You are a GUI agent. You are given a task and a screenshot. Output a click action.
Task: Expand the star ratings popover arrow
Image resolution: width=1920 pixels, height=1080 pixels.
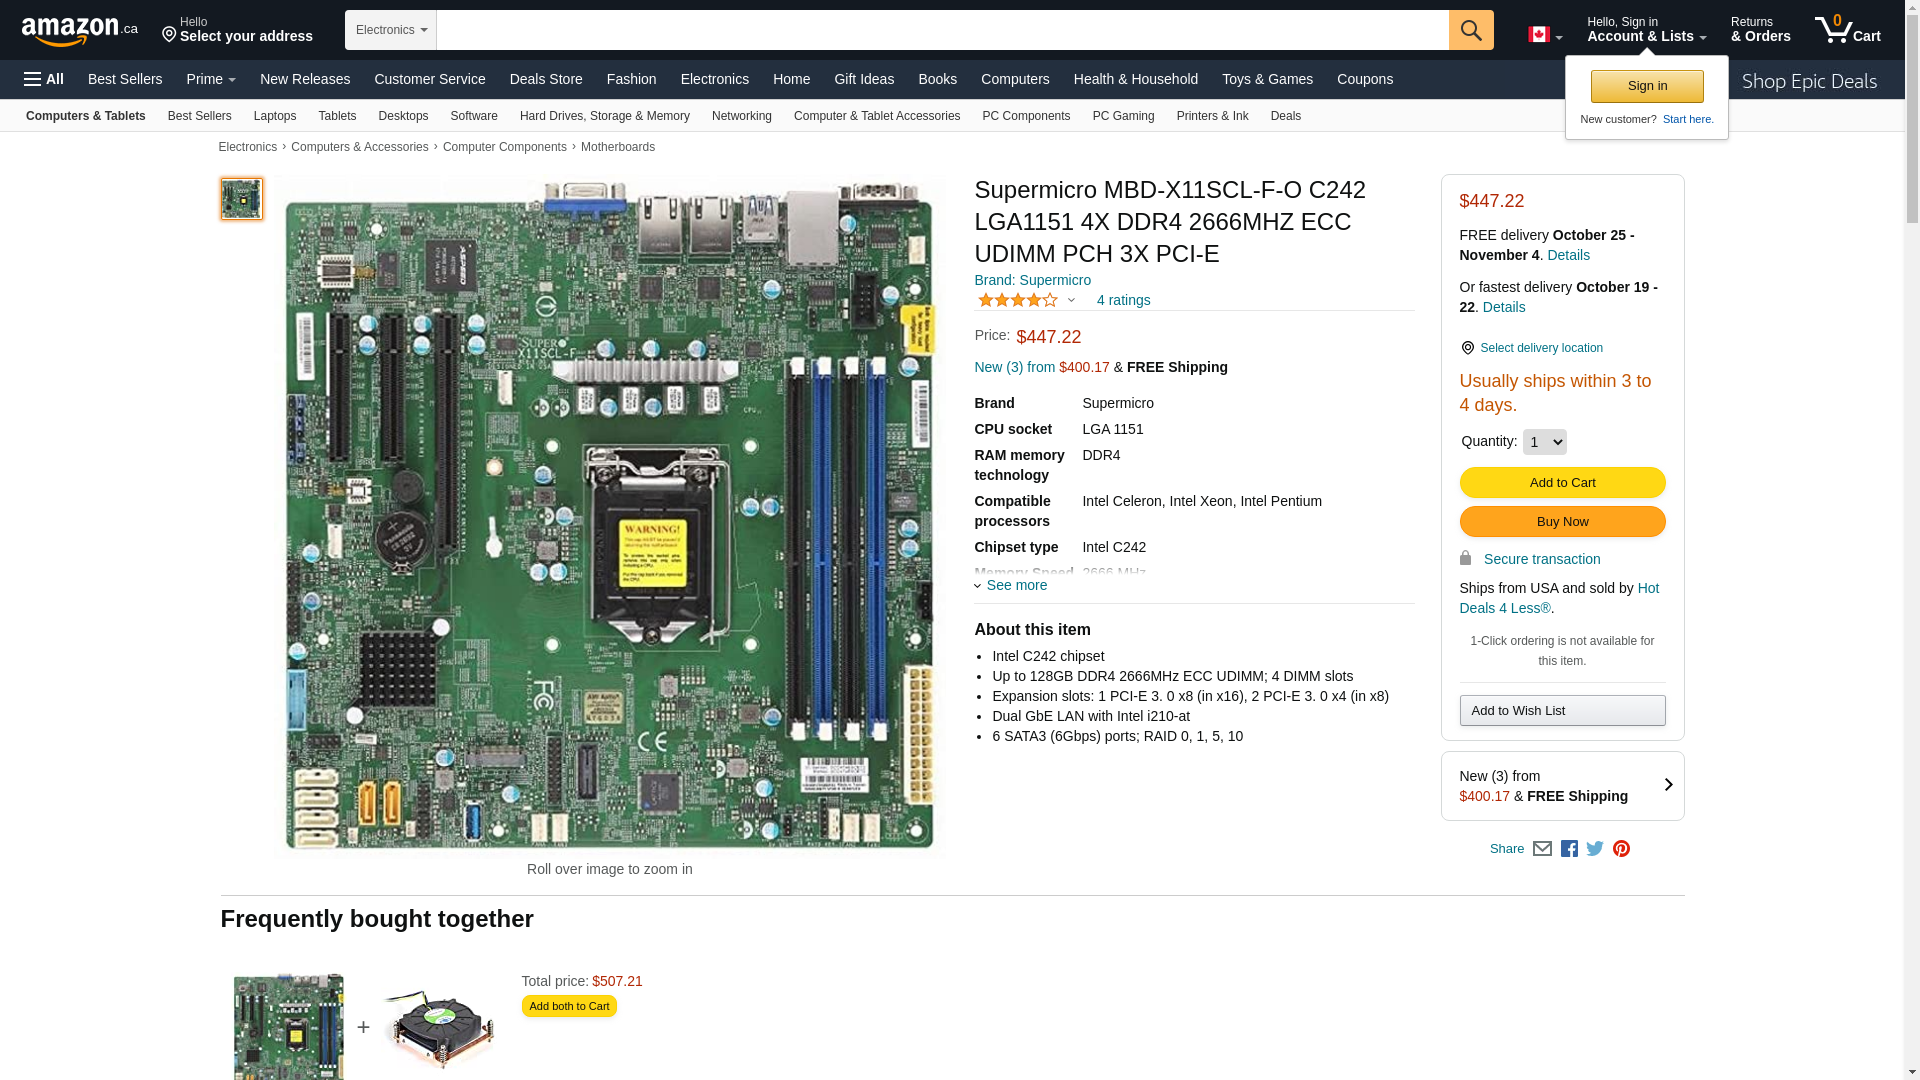tap(1071, 300)
